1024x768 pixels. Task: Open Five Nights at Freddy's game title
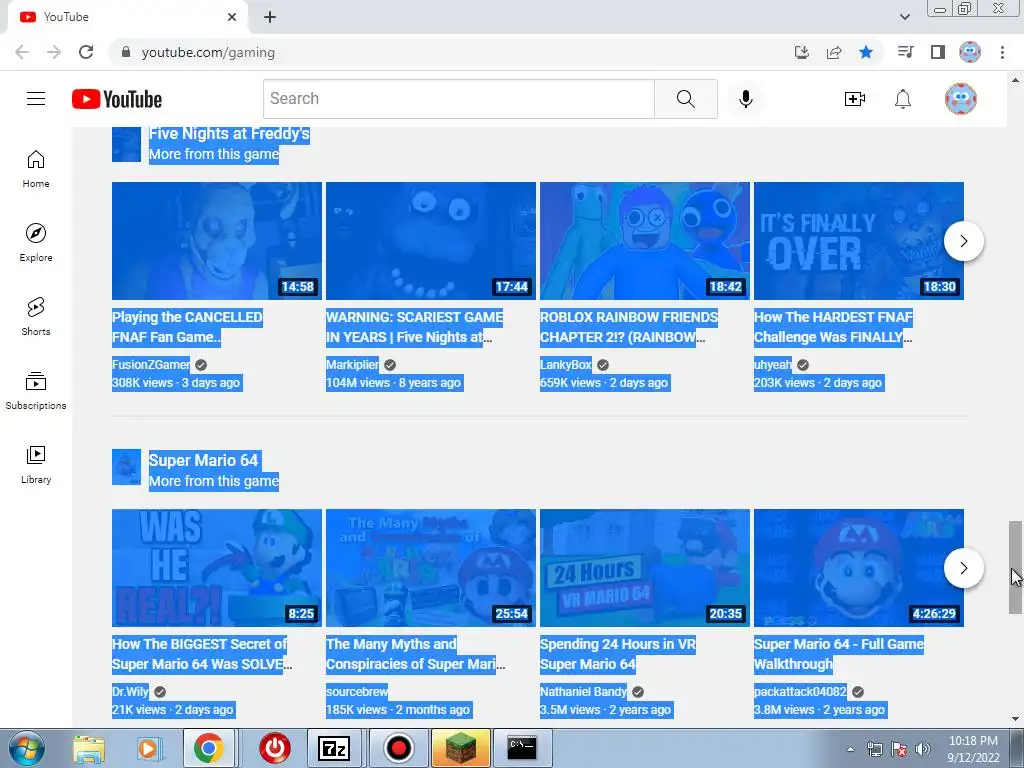point(229,133)
